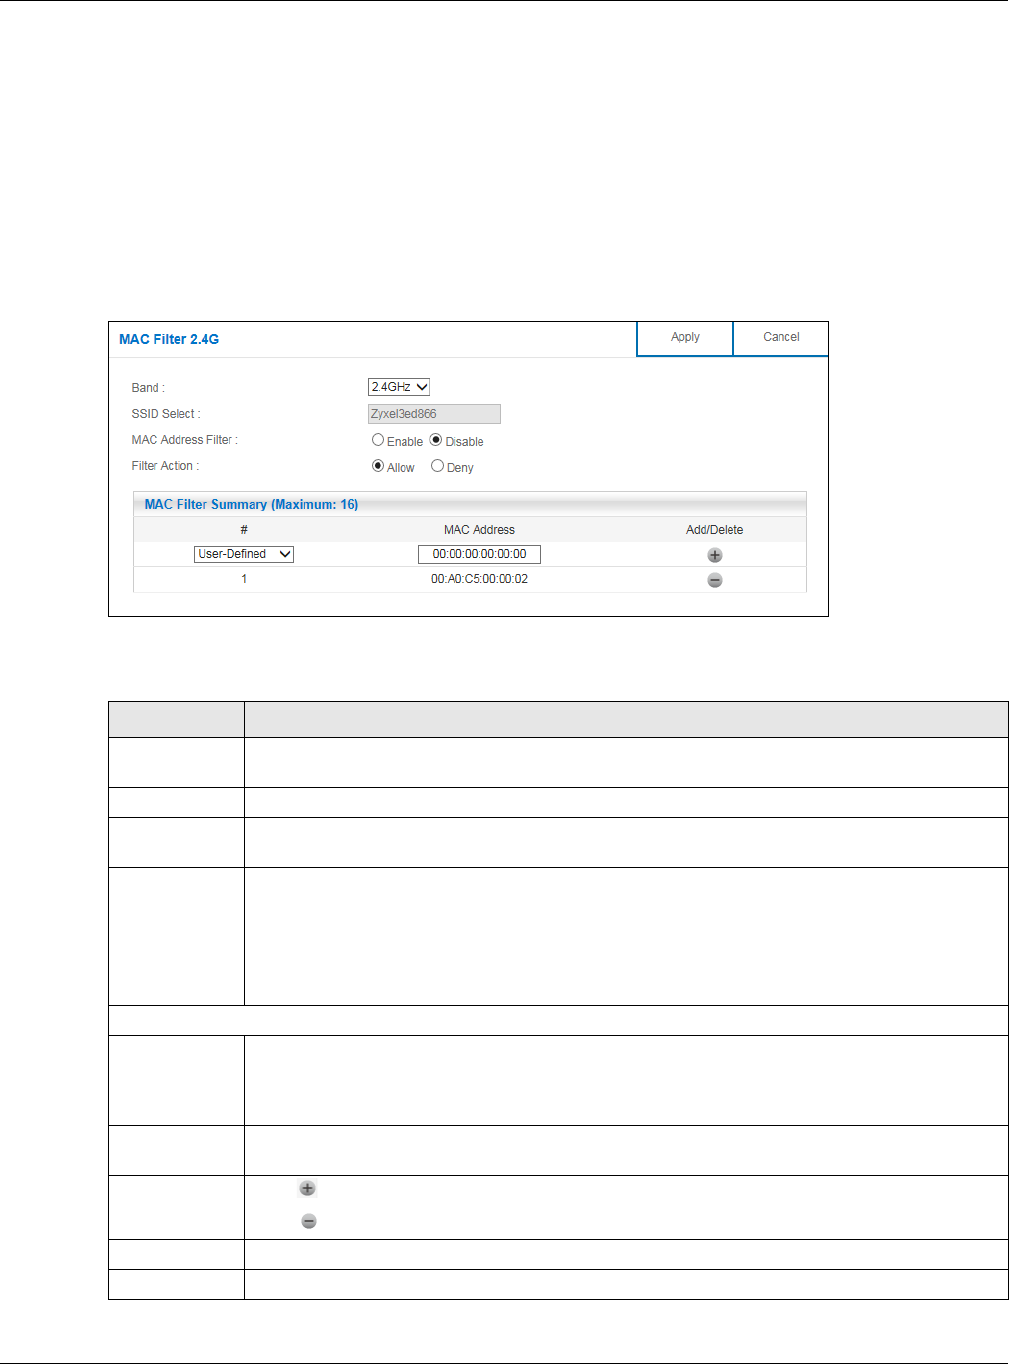Click the plus icon in the description table
This screenshot has width=1009, height=1364.
(307, 1188)
